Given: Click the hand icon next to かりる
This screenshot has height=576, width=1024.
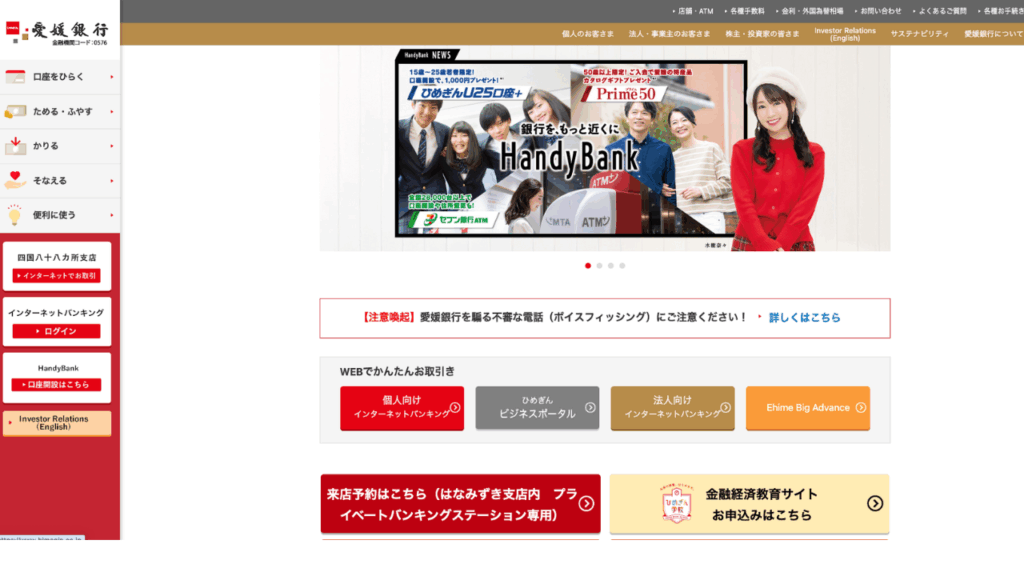Looking at the screenshot, I should 14,145.
